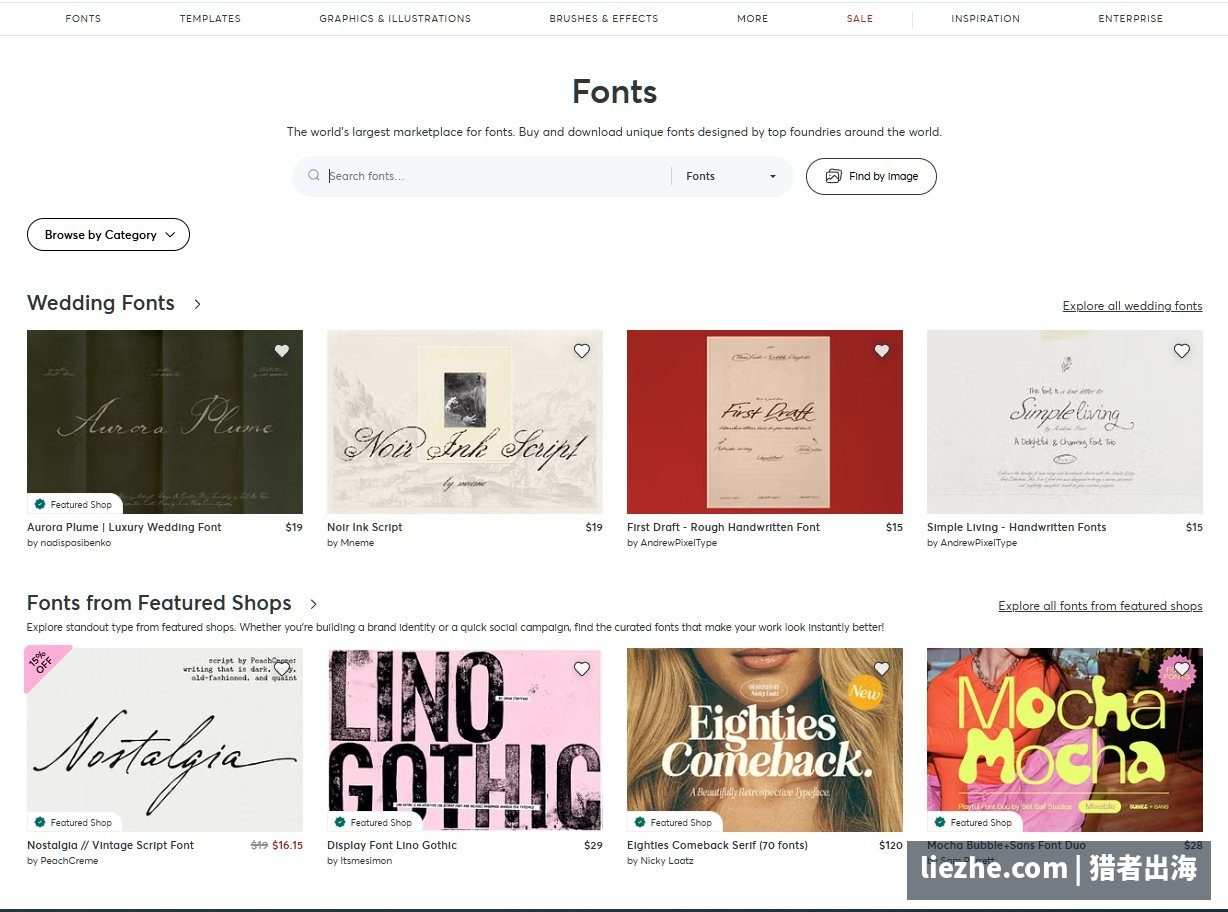Open the Aurora Plume preview thumbnail
The height and width of the screenshot is (912, 1228).
pyautogui.click(x=165, y=422)
